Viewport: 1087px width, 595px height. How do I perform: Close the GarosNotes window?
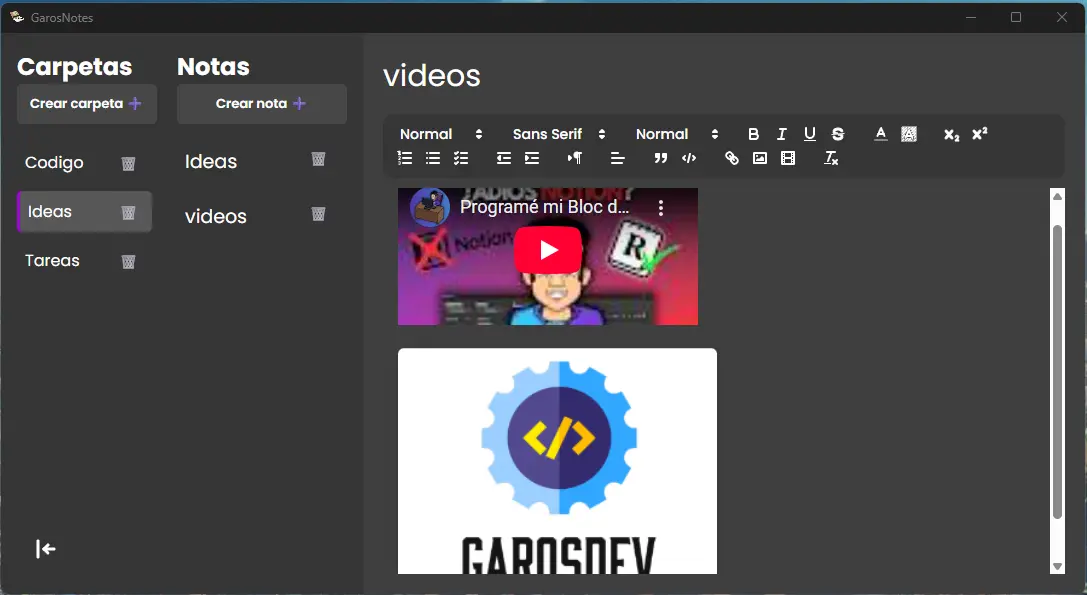coord(1061,17)
